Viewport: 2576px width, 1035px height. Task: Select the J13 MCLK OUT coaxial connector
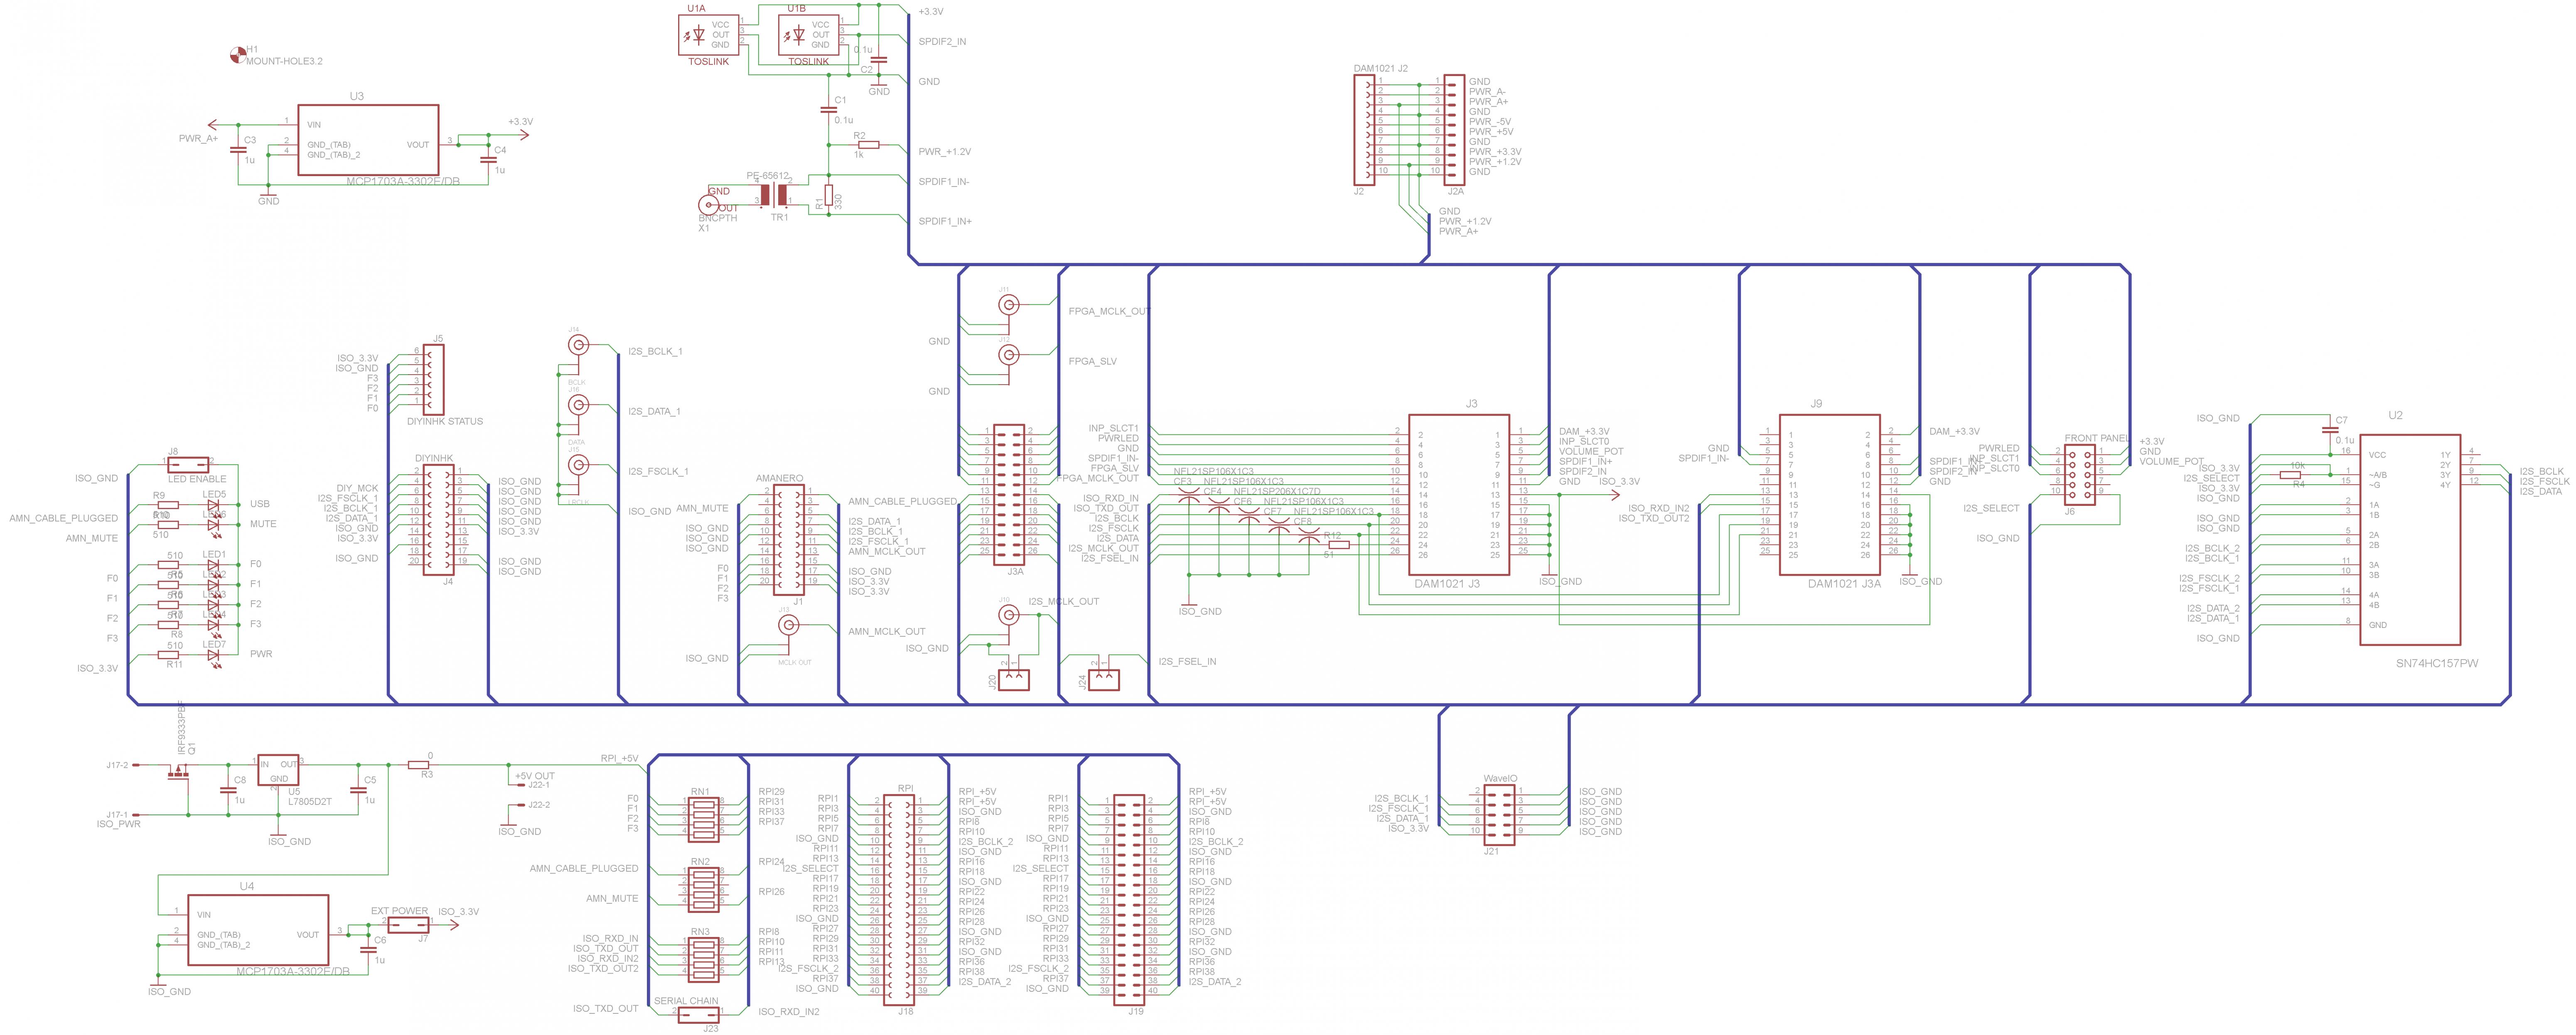[788, 625]
